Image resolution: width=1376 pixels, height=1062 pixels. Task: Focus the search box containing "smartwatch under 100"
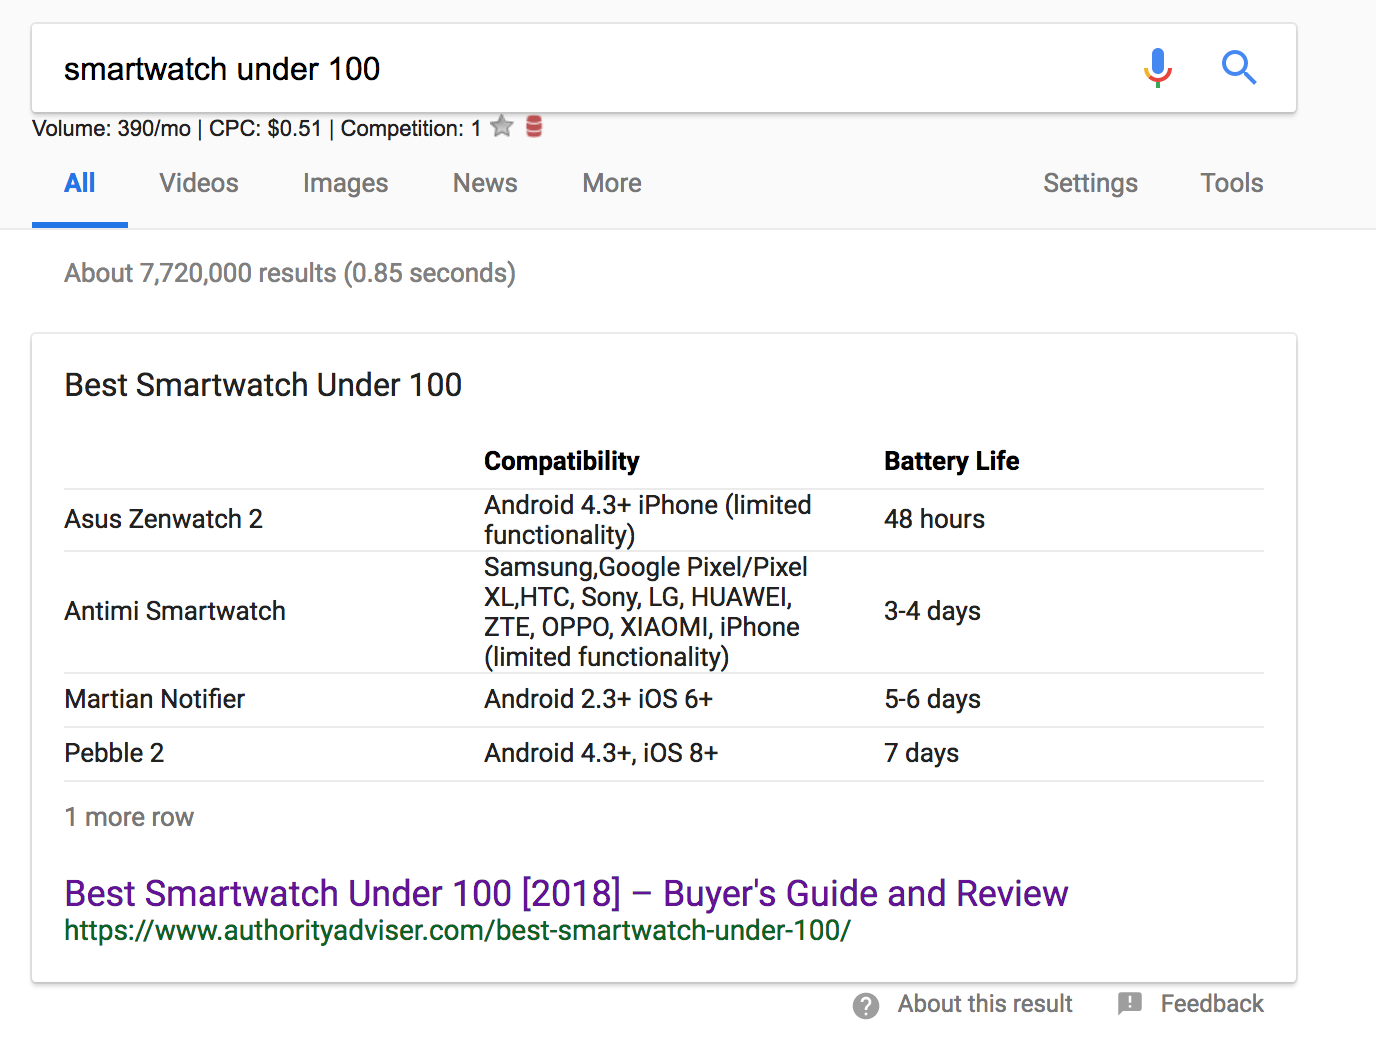click(580, 69)
